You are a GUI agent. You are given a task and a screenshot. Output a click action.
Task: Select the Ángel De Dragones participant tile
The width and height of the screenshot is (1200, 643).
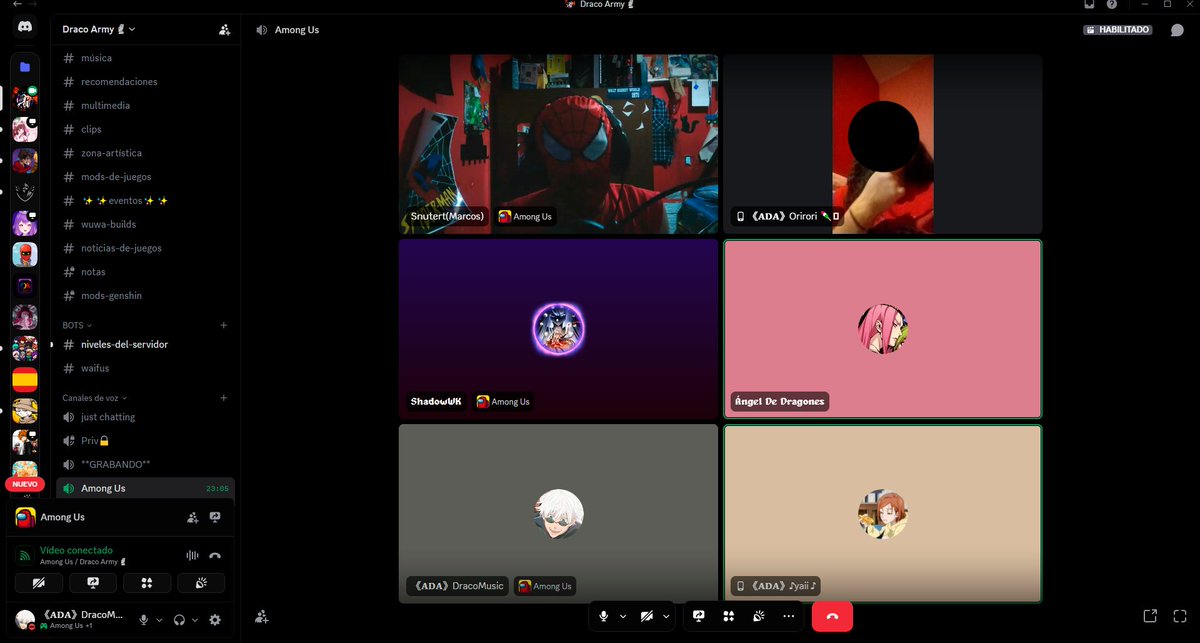point(882,329)
